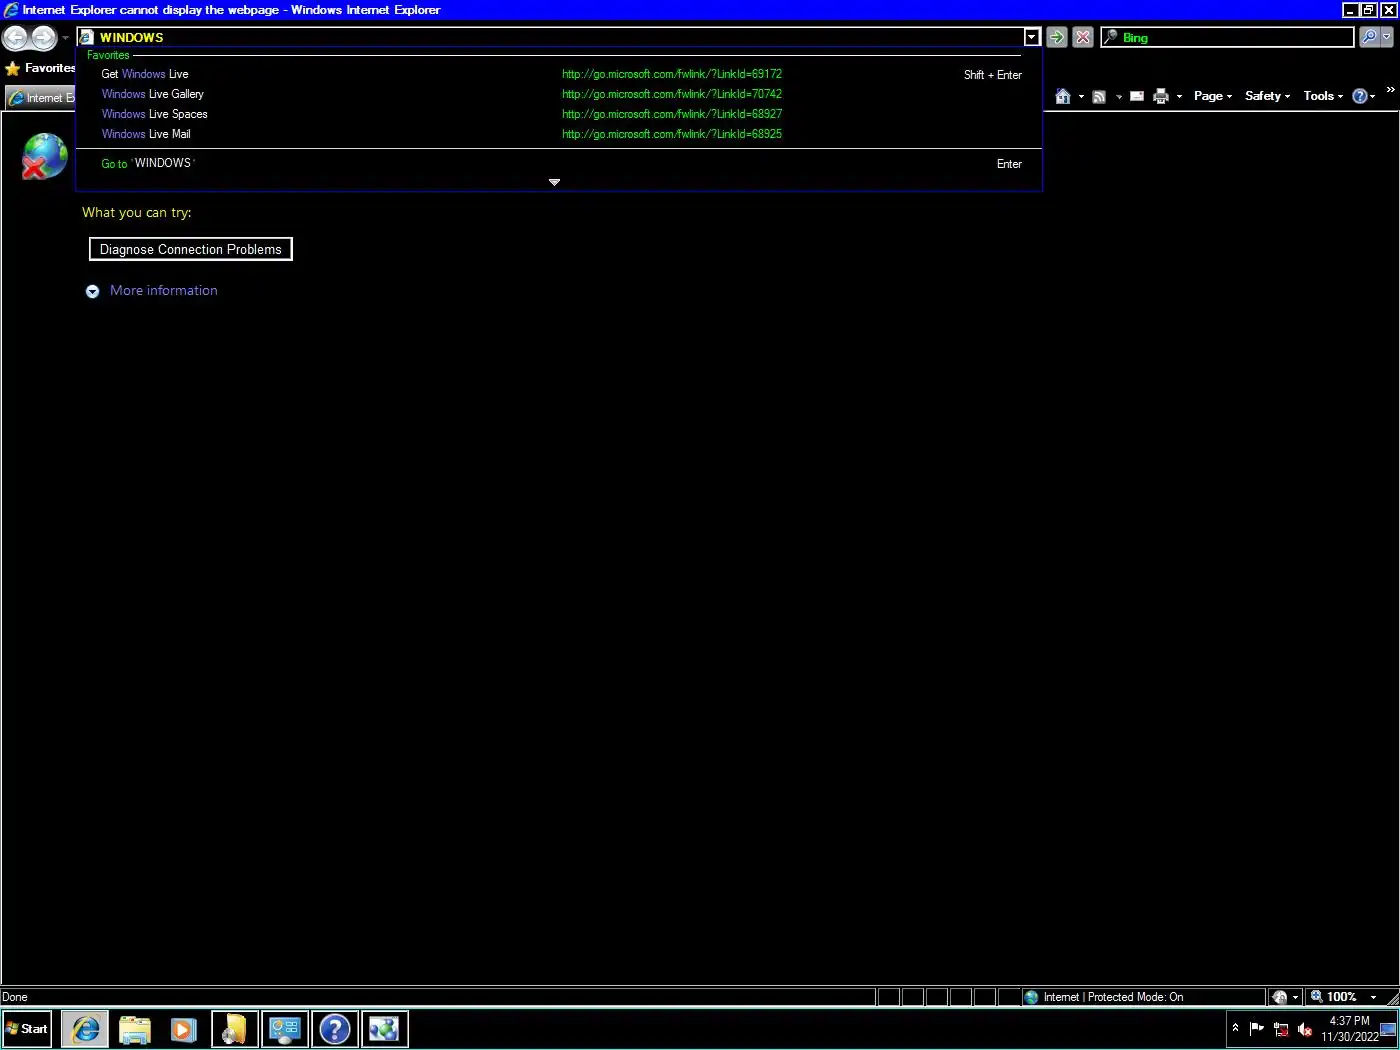The height and width of the screenshot is (1050, 1400).
Task: Collapse the address bar autocomplete dropdown
Action: click(x=1032, y=37)
